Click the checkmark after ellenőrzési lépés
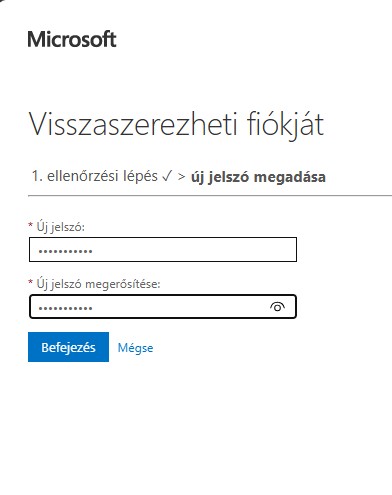The height and width of the screenshot is (495, 392). (167, 176)
